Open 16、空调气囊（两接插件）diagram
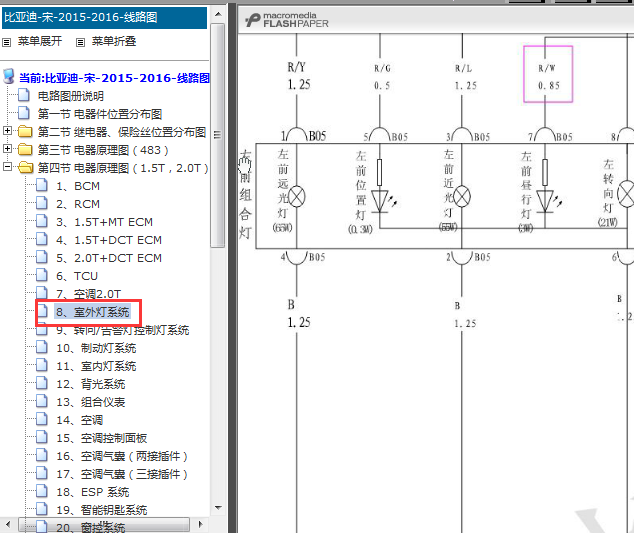The image size is (634, 533). pos(122,456)
